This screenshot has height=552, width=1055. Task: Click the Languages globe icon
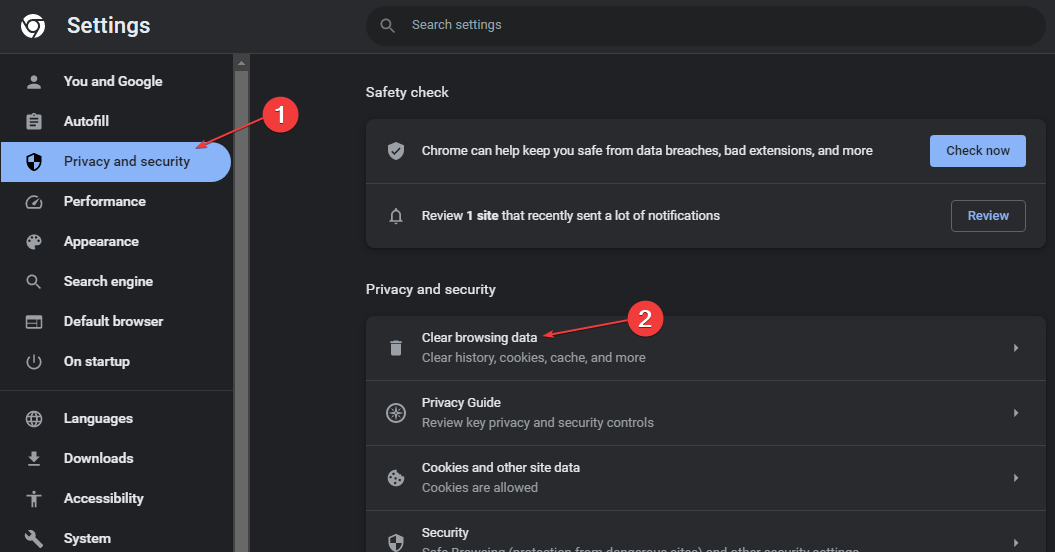pyautogui.click(x=34, y=419)
